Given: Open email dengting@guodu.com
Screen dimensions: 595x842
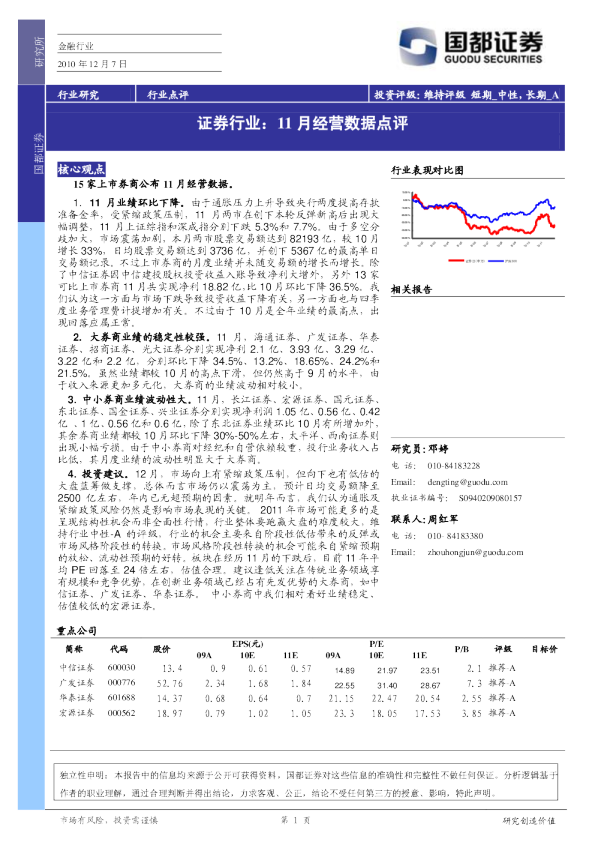Looking at the screenshot, I should coord(467,482).
